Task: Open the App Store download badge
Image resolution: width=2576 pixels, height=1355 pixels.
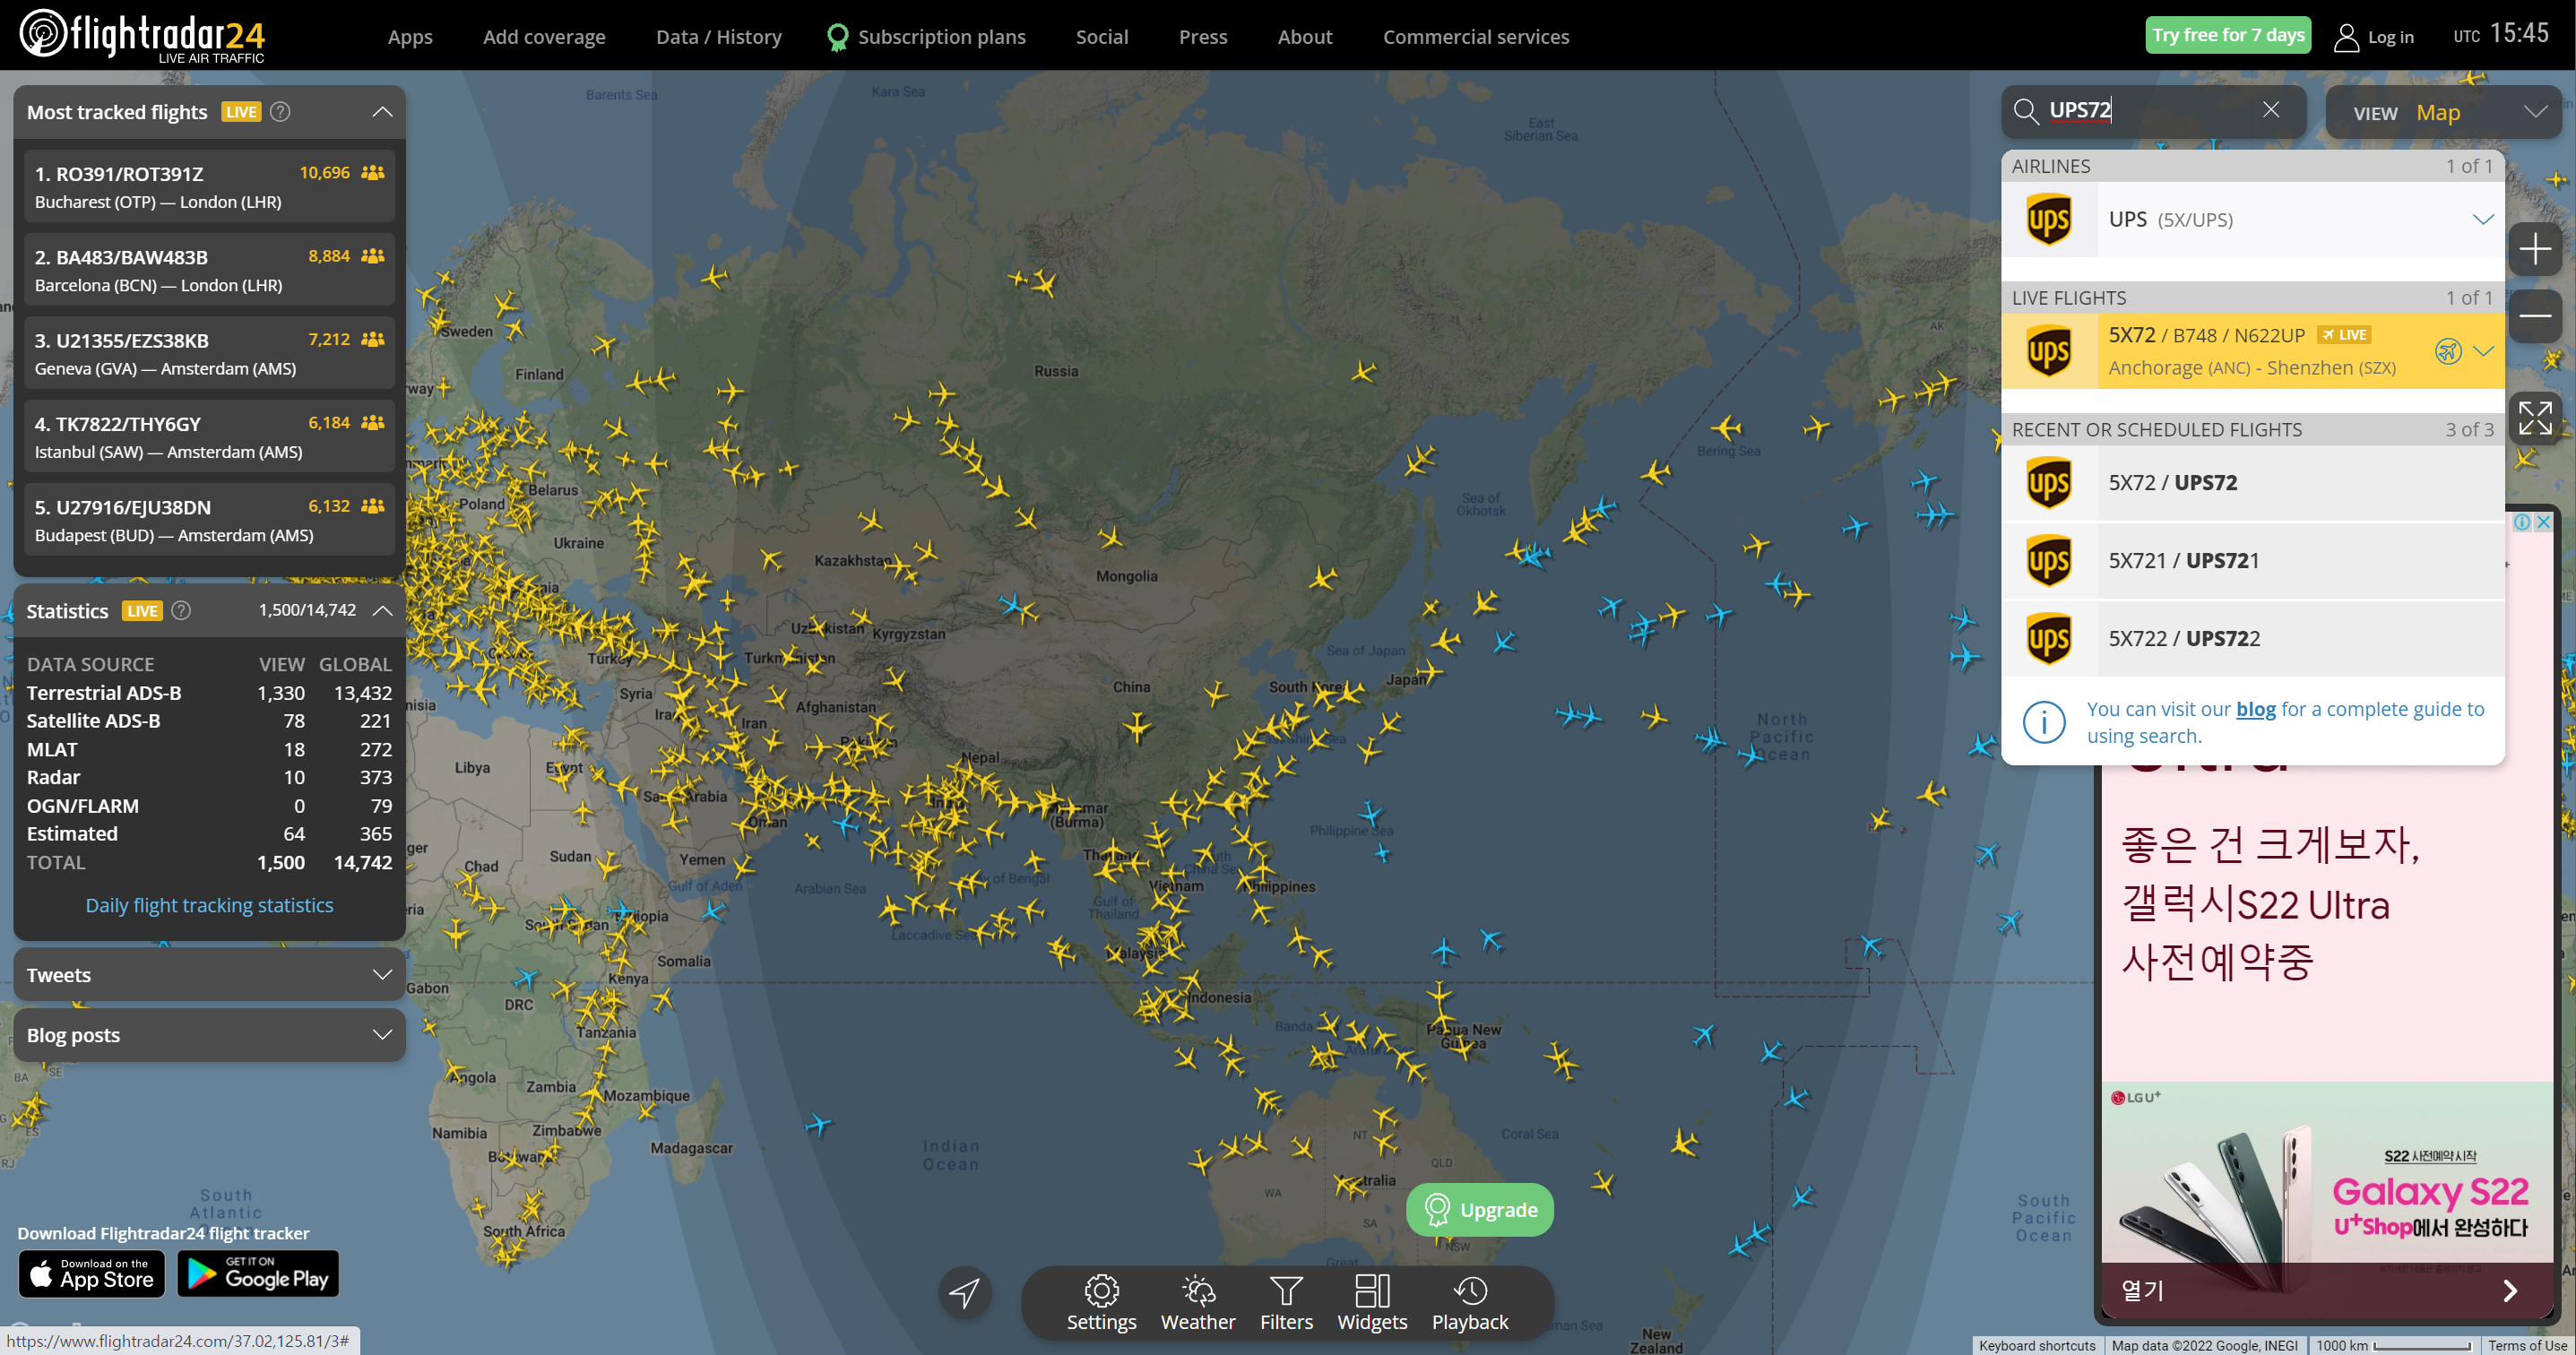Action: [92, 1274]
